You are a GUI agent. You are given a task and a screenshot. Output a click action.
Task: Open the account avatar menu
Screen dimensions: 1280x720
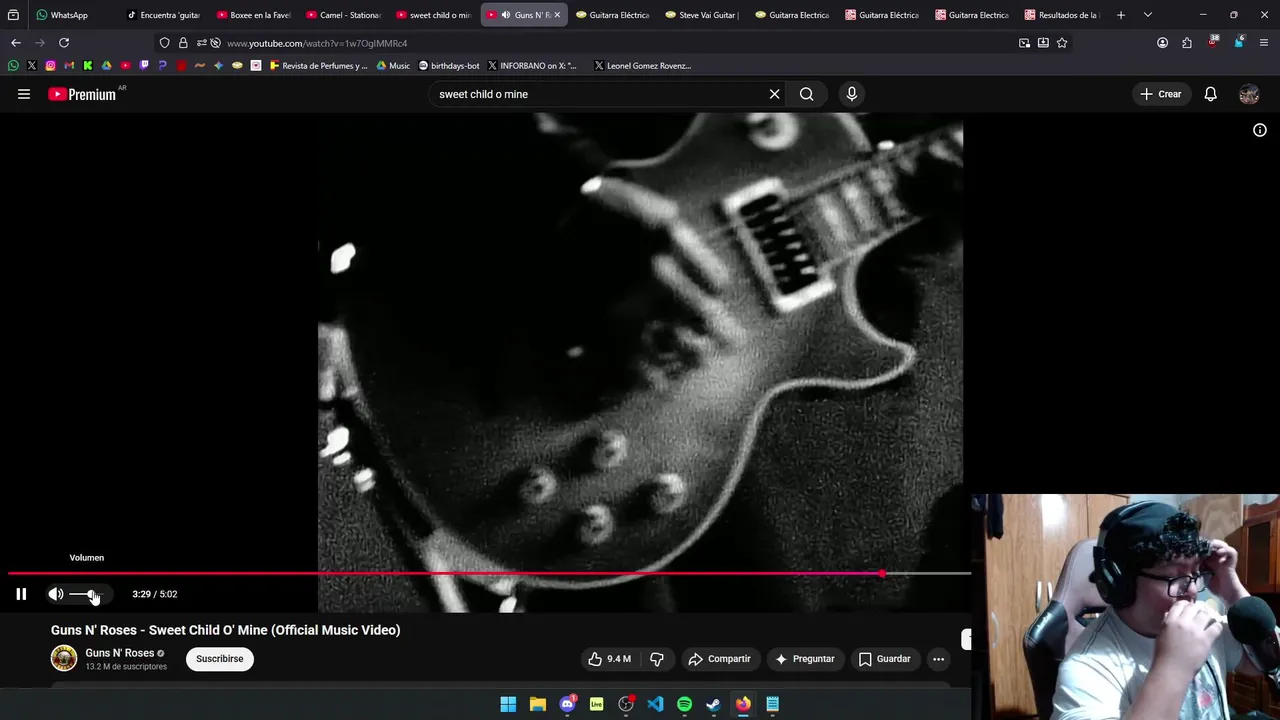tap(1249, 94)
